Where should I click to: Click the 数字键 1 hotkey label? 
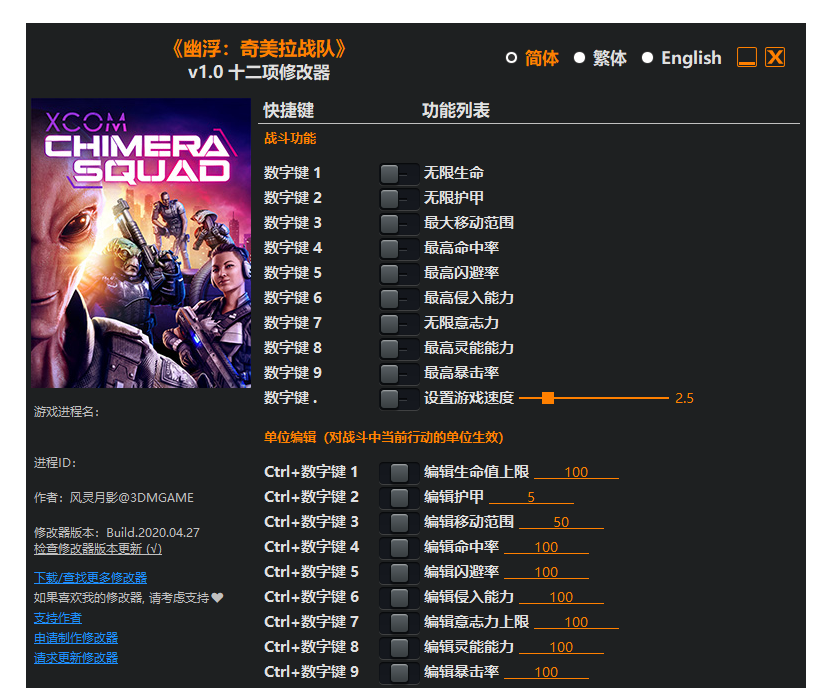click(x=292, y=173)
